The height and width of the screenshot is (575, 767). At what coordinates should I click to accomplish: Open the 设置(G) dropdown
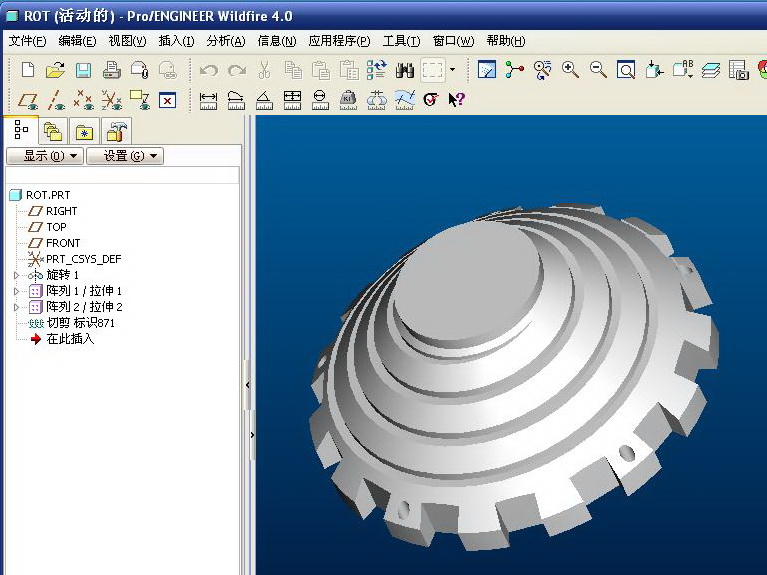tap(125, 156)
